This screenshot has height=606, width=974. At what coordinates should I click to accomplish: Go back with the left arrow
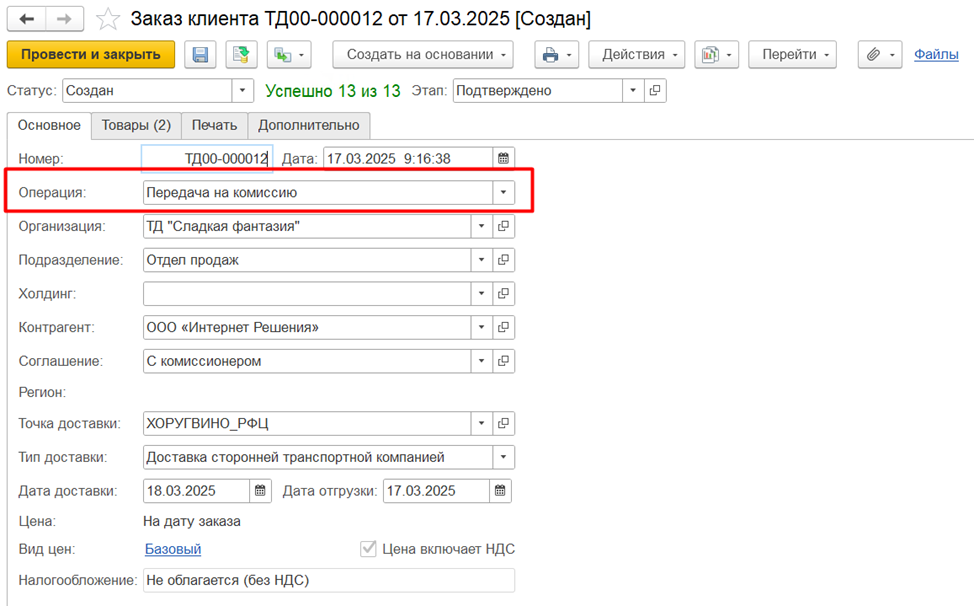tap(27, 19)
